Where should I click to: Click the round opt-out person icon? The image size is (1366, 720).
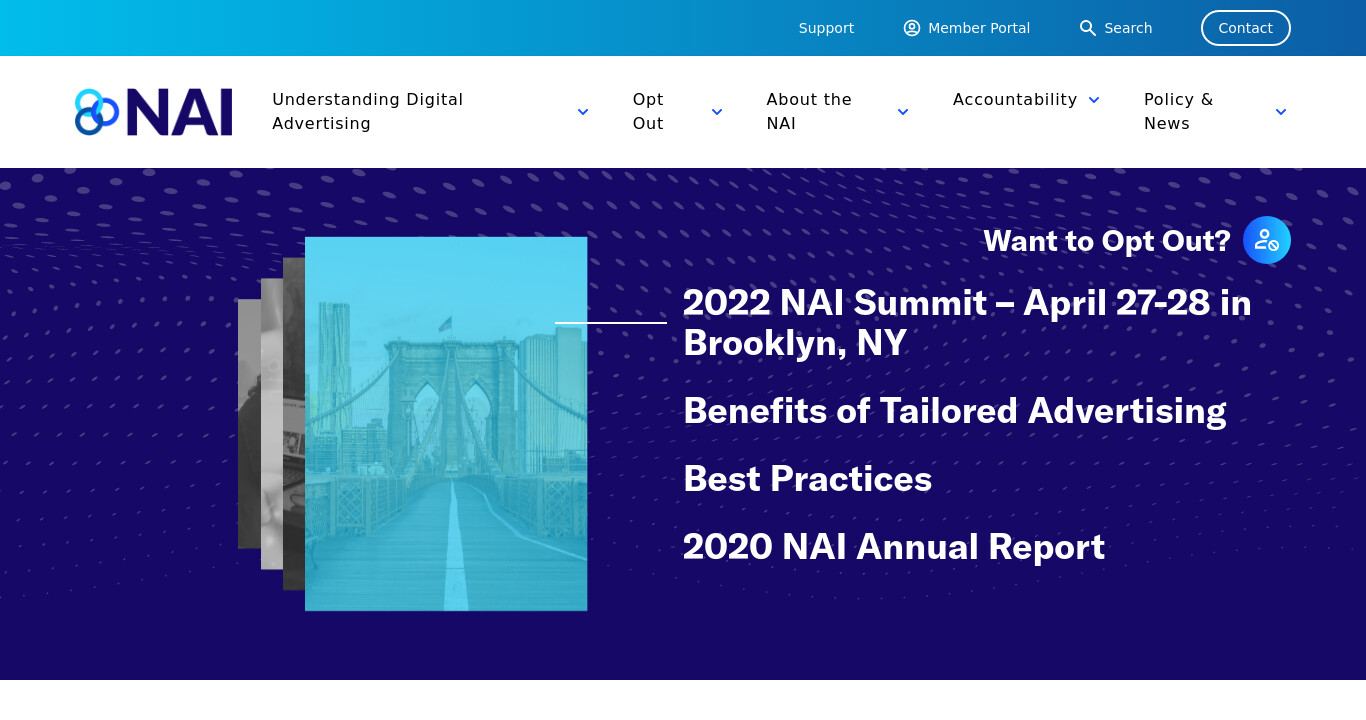1267,240
